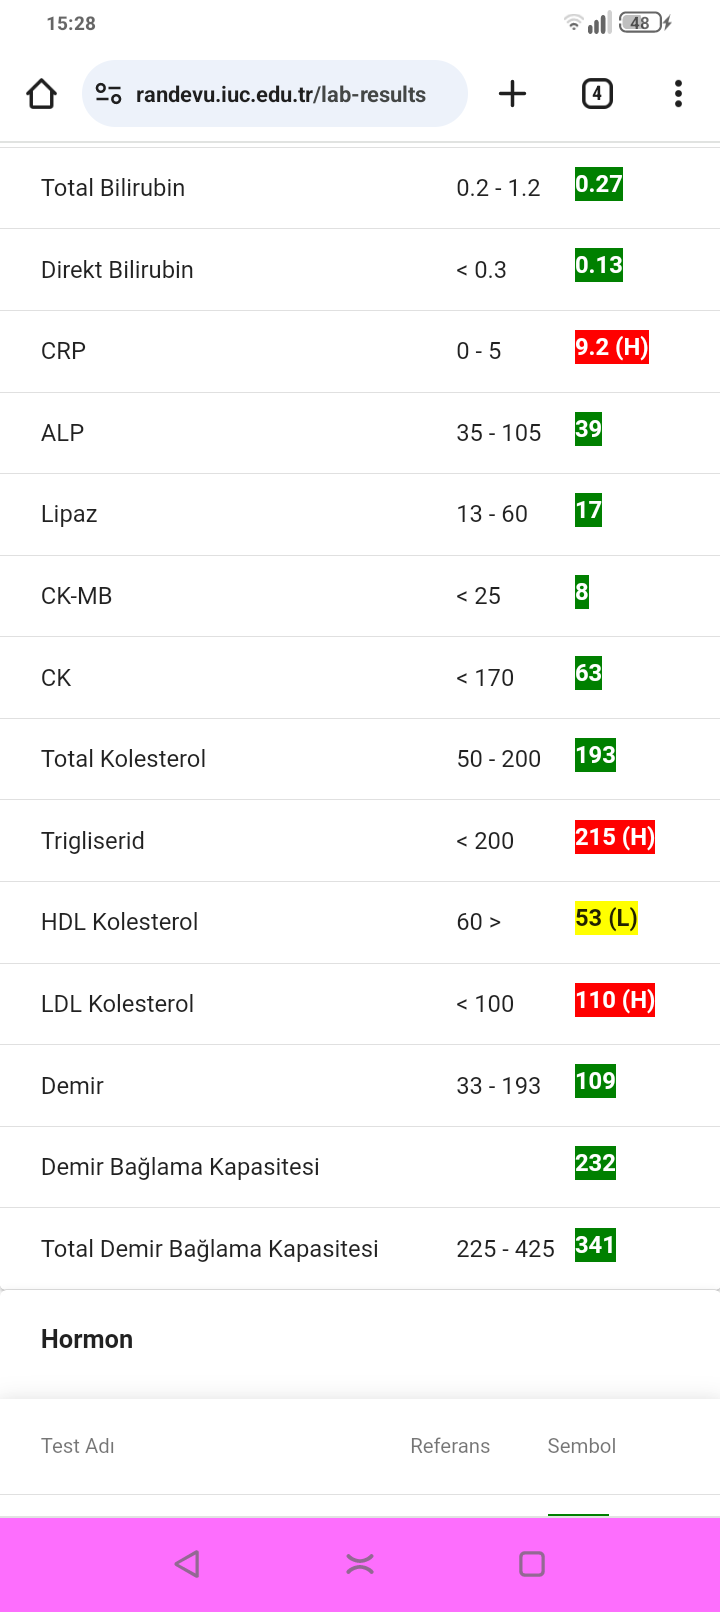Viewport: 720px width, 1612px height.
Task: Open the three-dot browser menu
Action: 678,94
